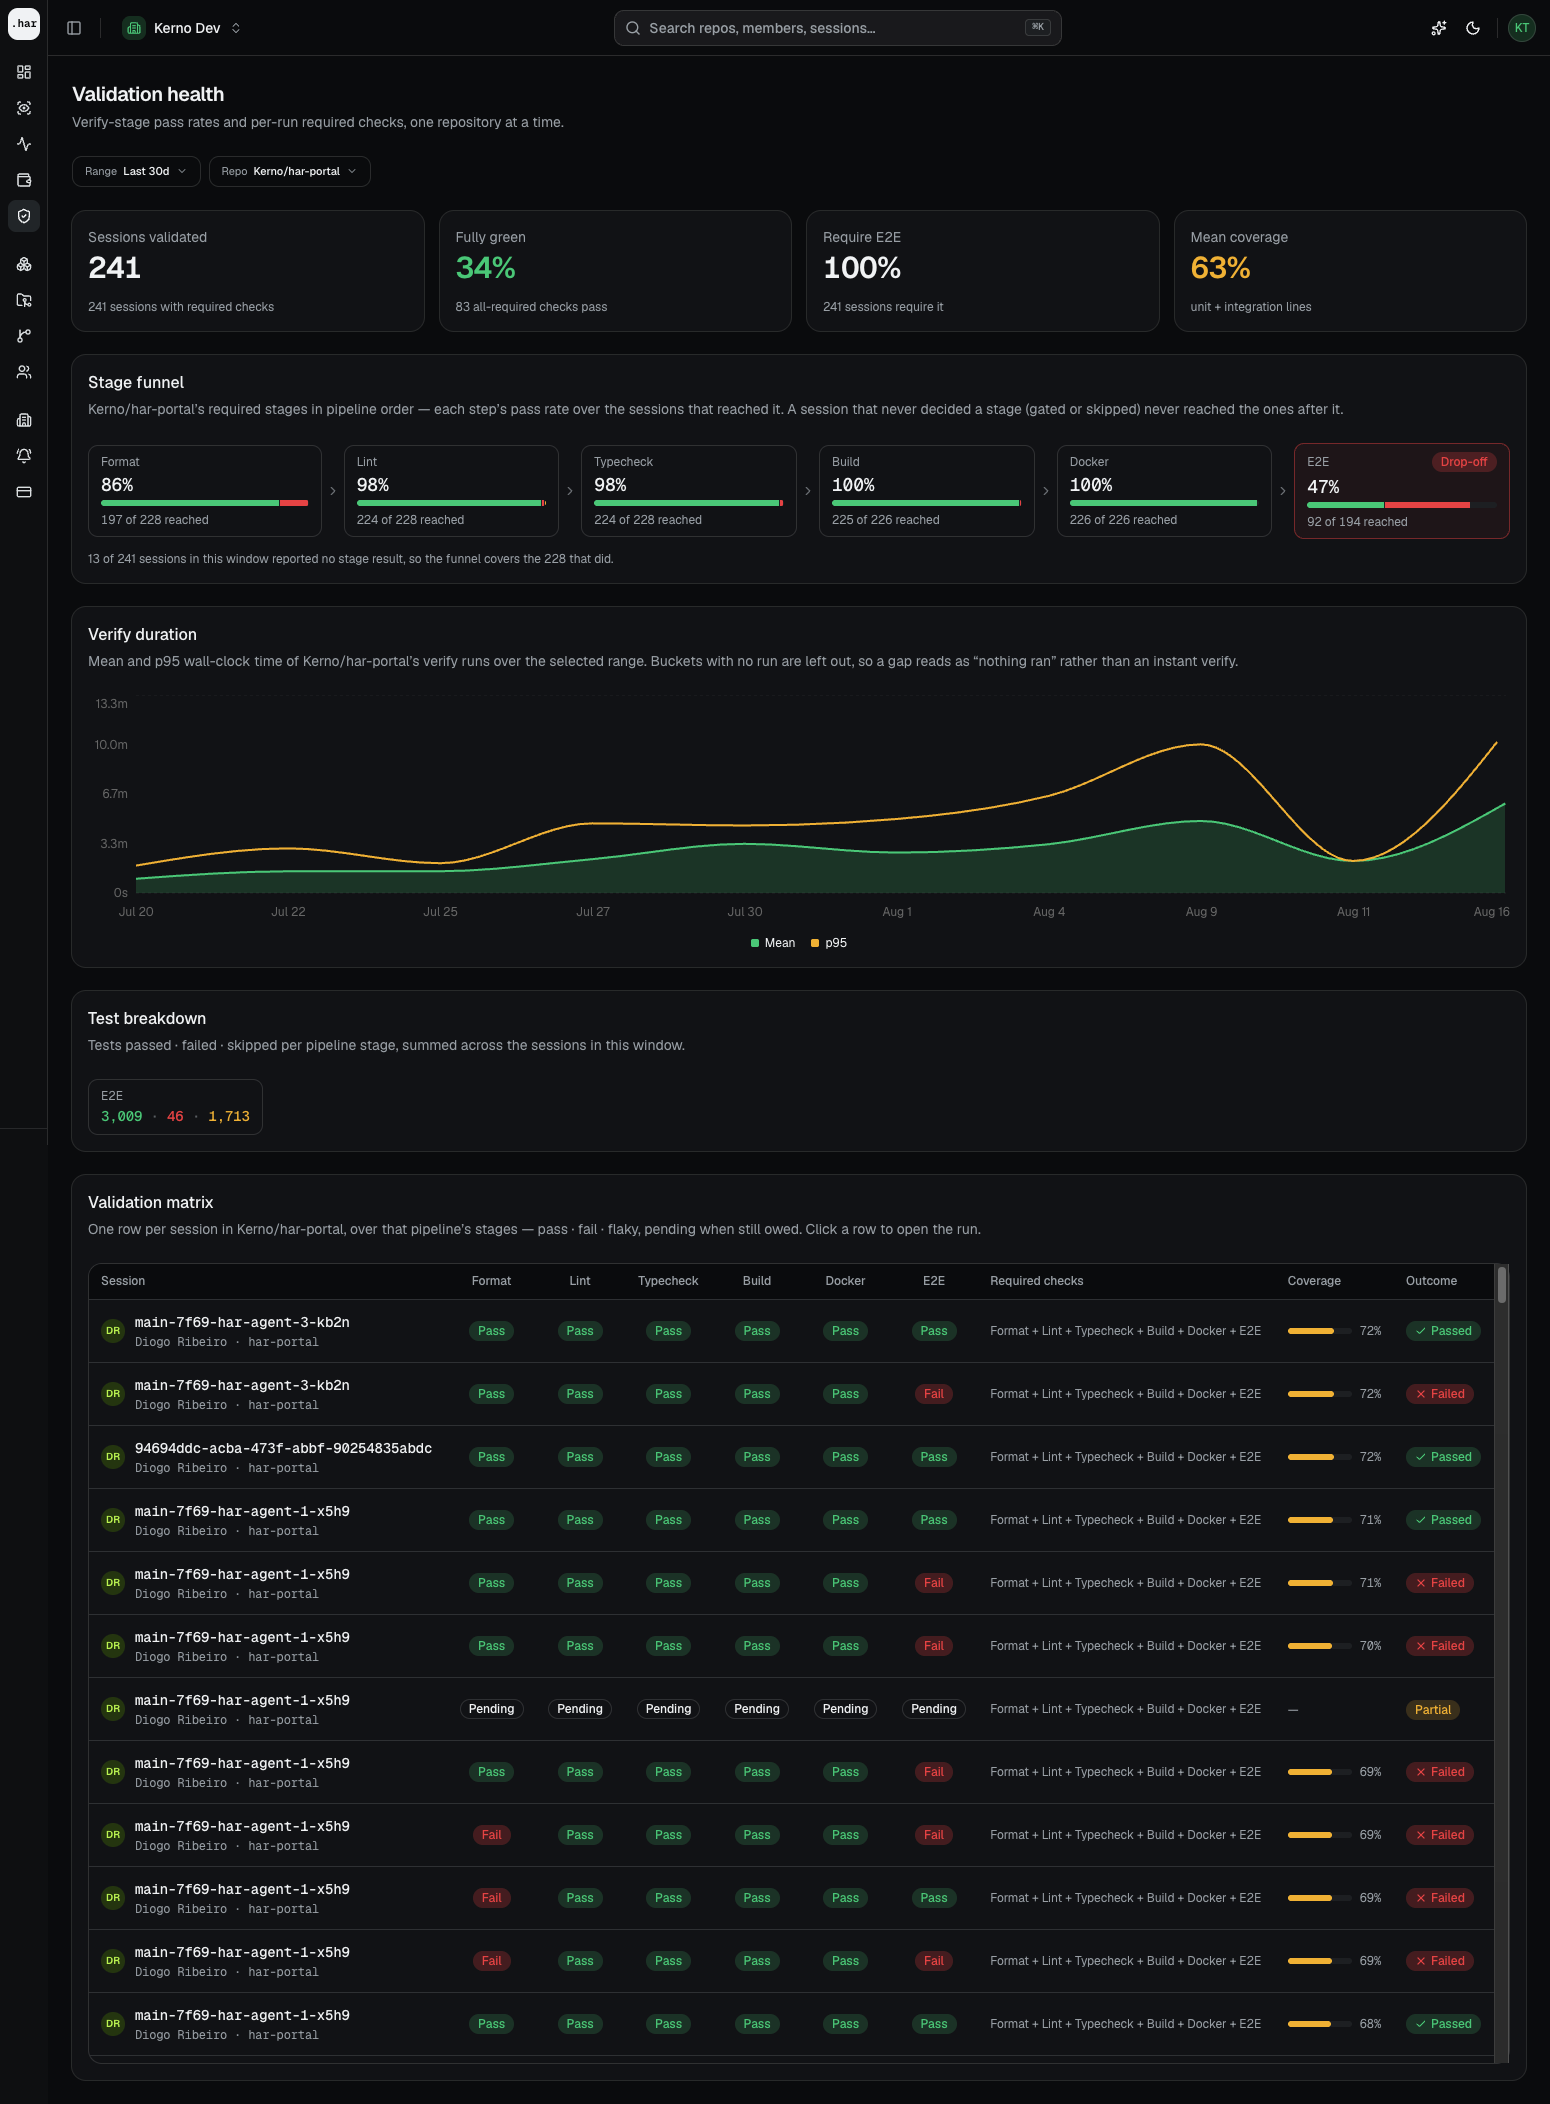
Task: Open the billing credit card icon in sidebar
Action: [x=24, y=492]
